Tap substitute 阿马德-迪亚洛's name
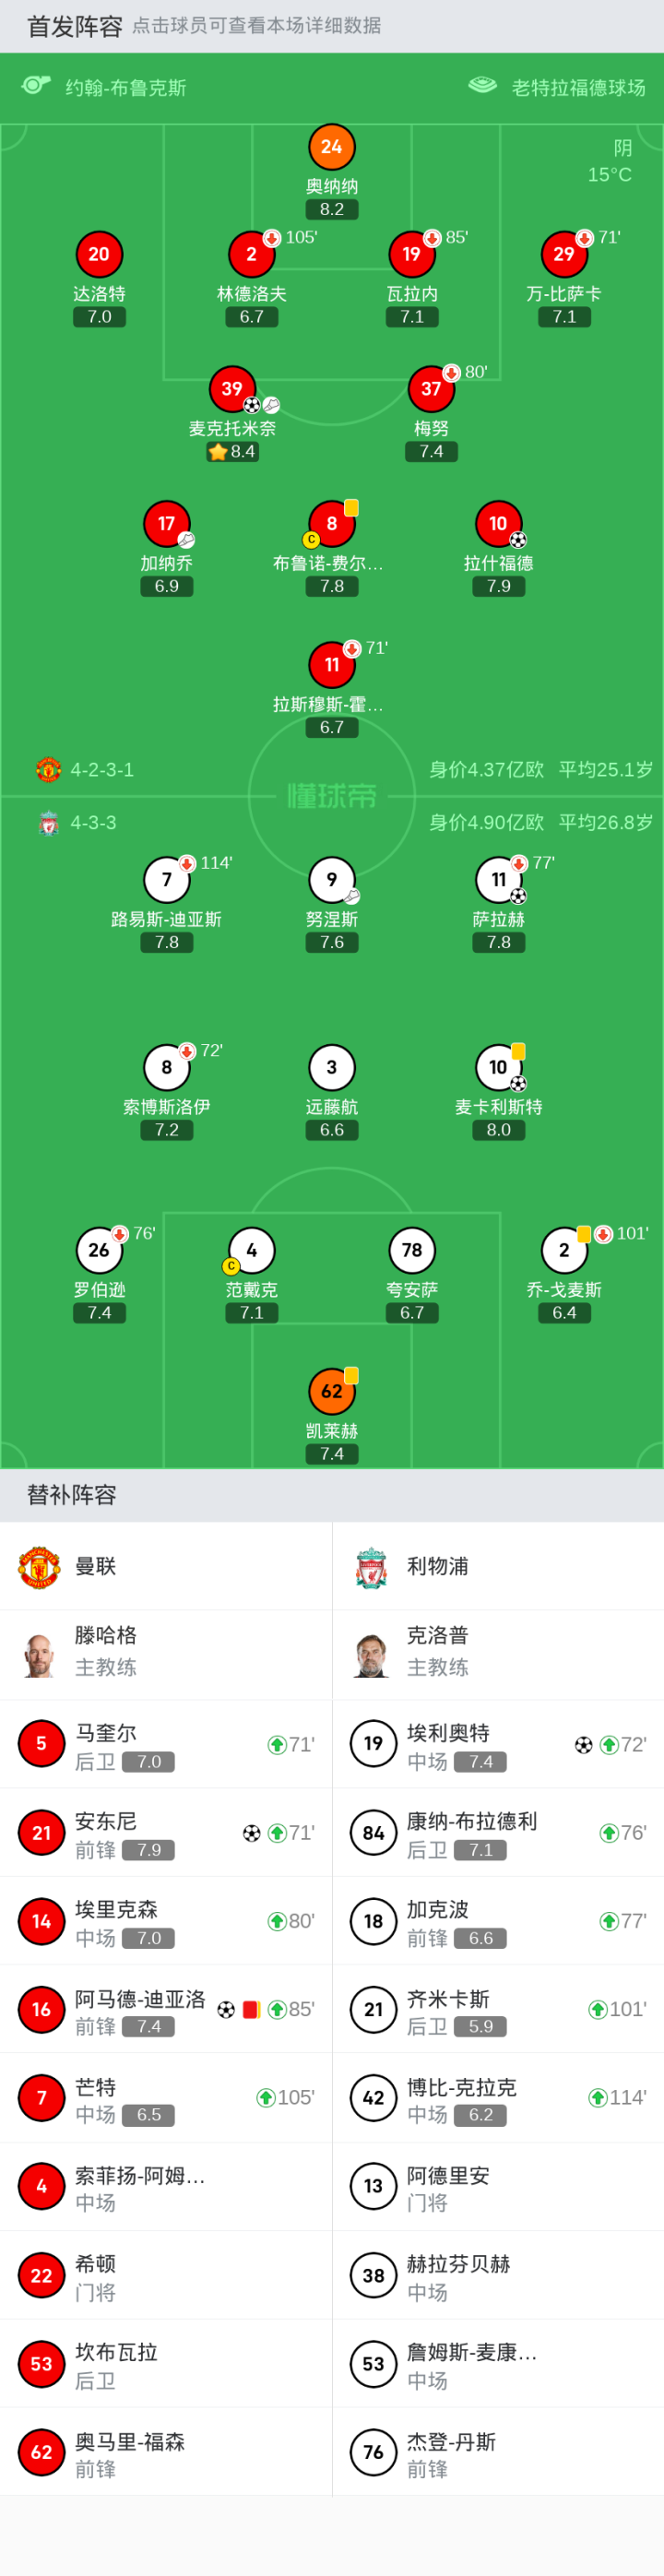Screen dimensions: 664x2576 tap(140, 1999)
